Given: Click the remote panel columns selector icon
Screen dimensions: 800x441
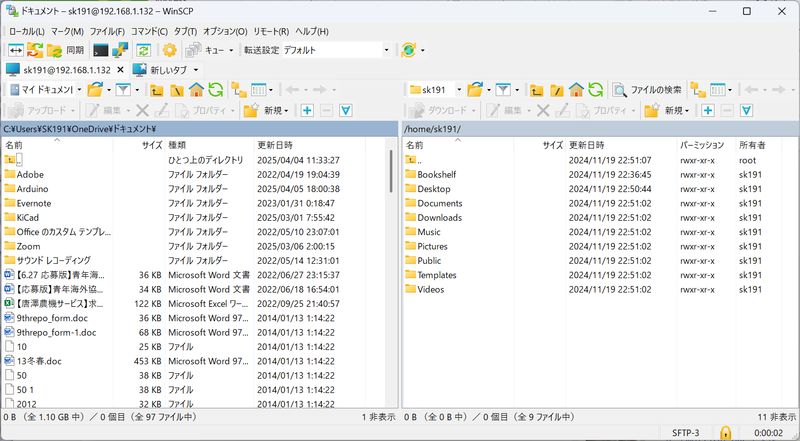Looking at the screenshot, I should tap(718, 90).
